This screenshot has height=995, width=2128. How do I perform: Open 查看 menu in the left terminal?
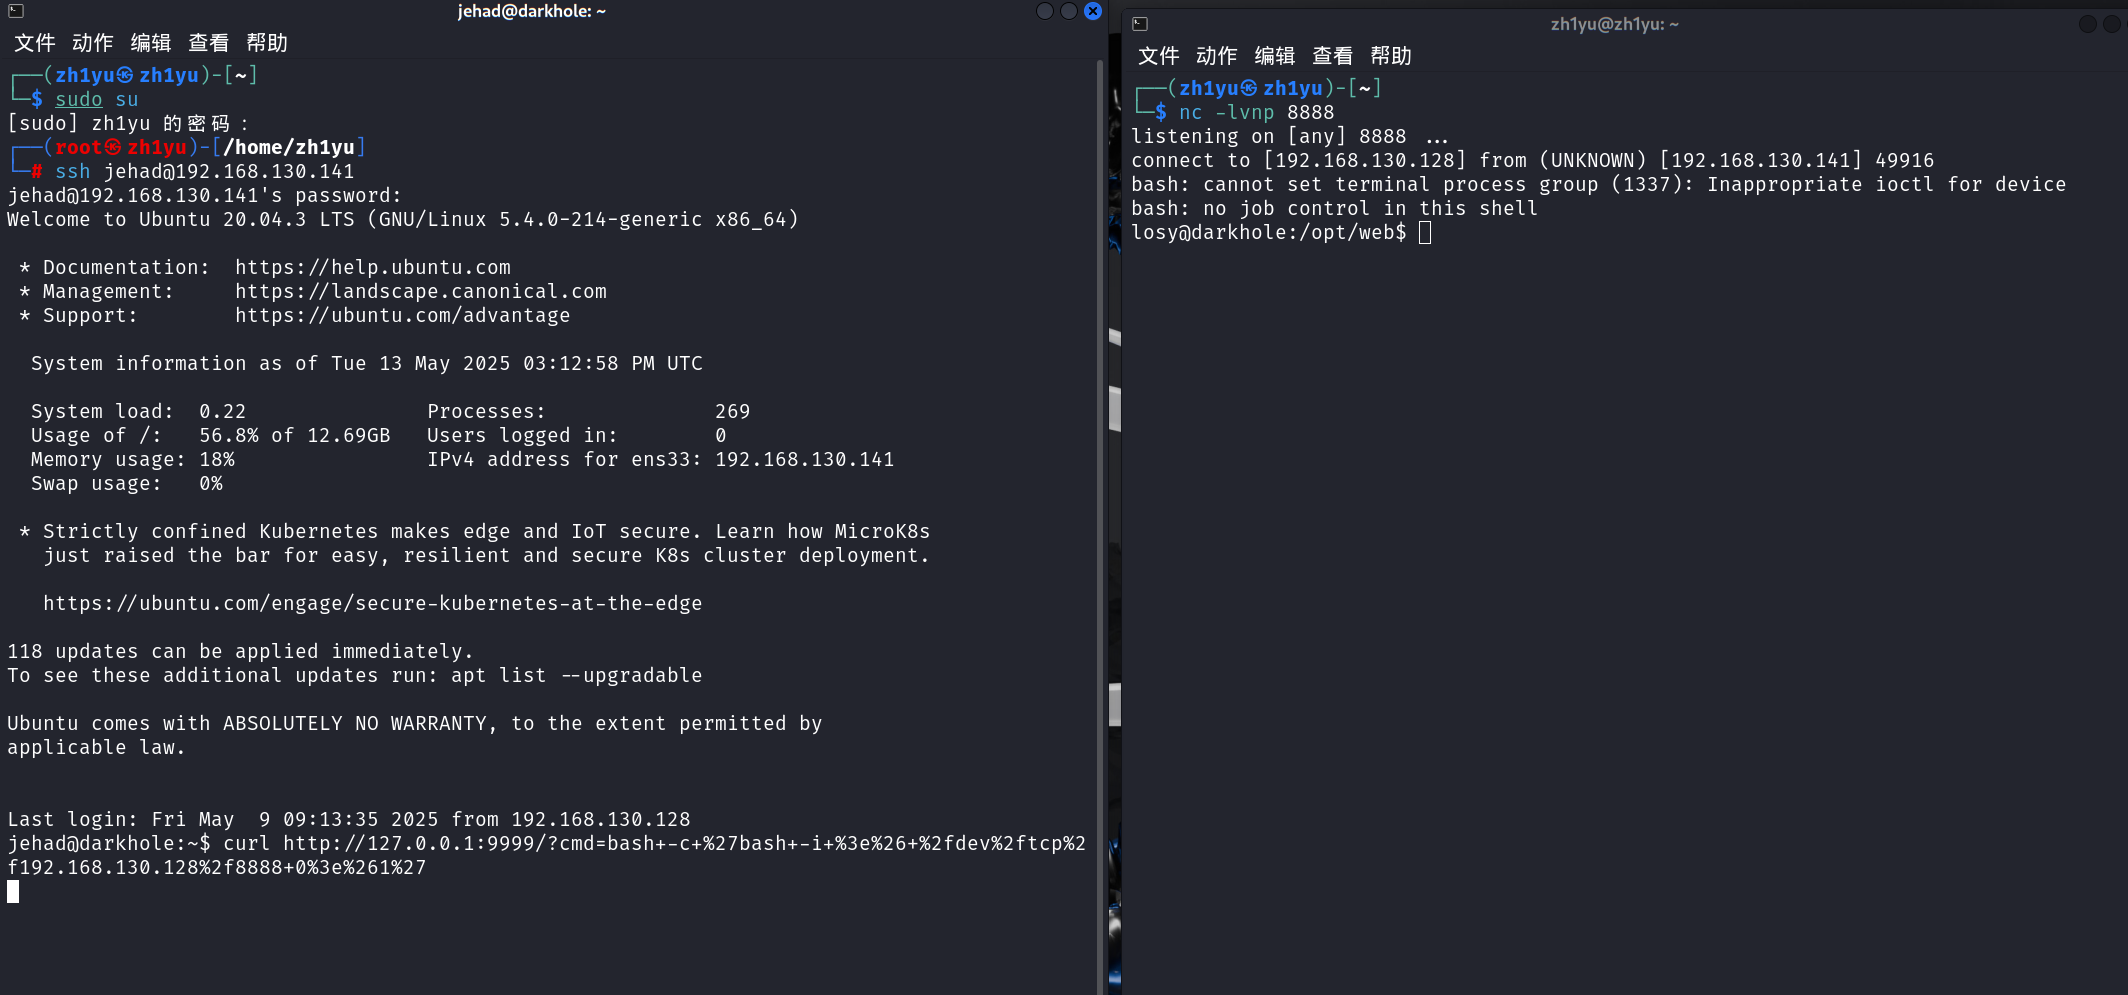click(x=209, y=43)
